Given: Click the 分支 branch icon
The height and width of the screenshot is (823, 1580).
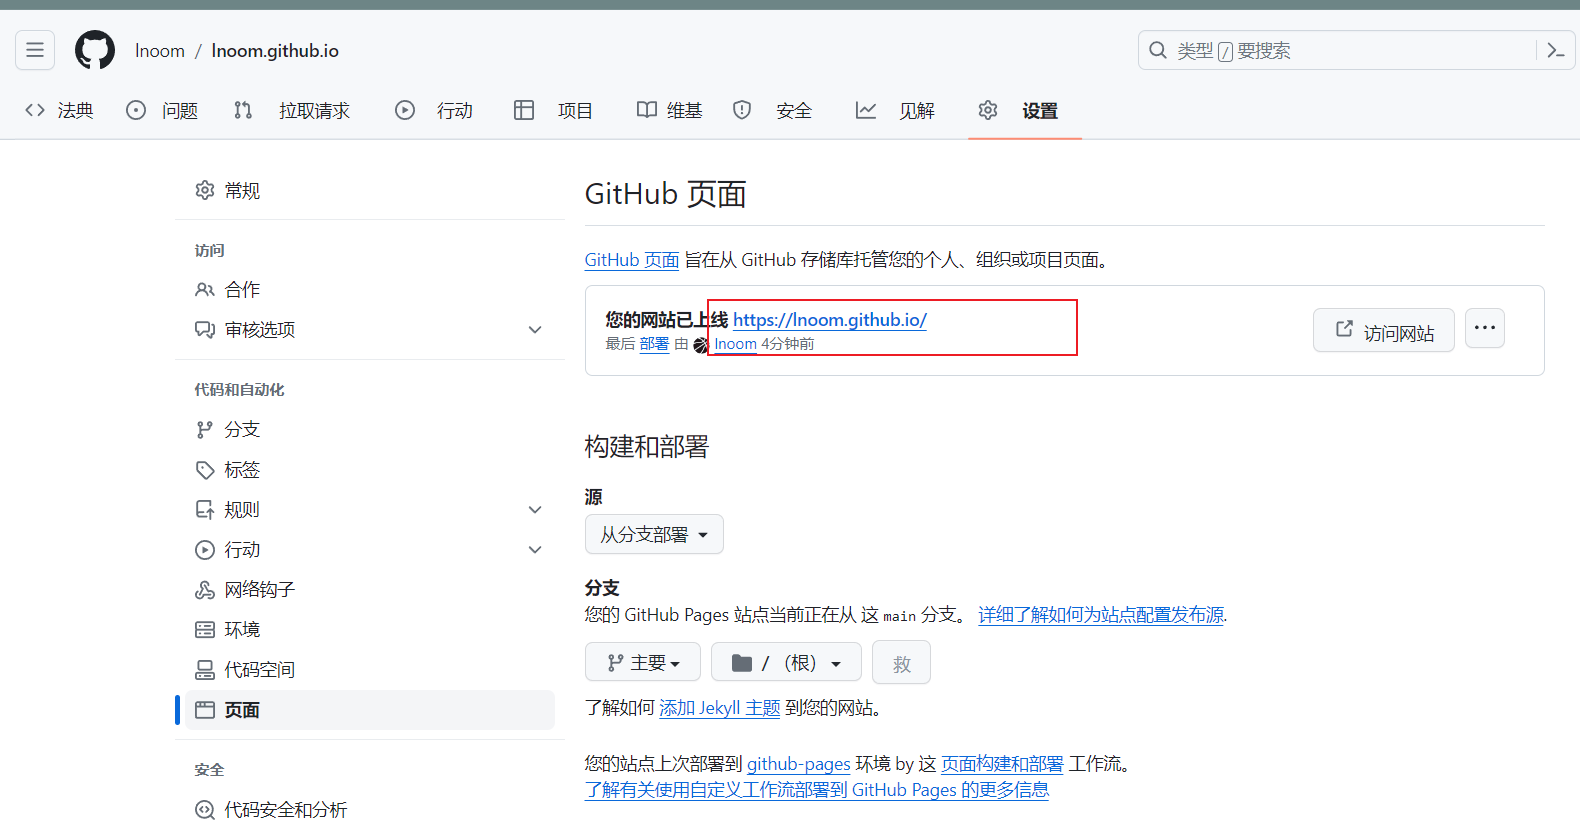Looking at the screenshot, I should click(205, 430).
